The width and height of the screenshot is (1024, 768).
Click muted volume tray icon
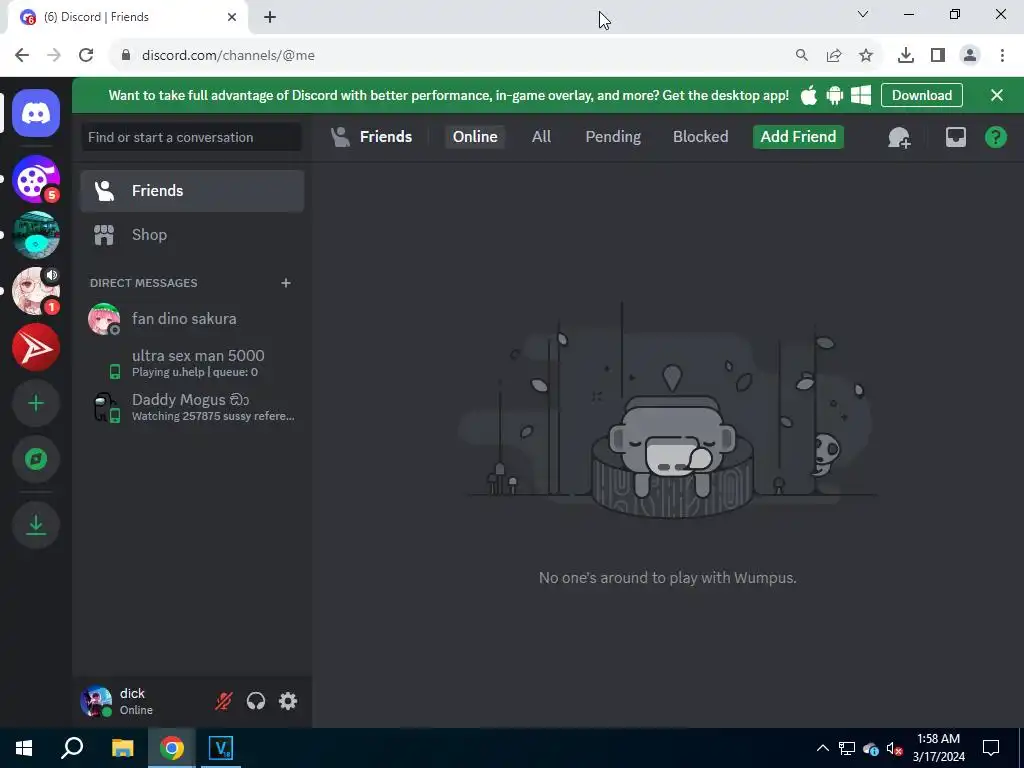(x=894, y=748)
